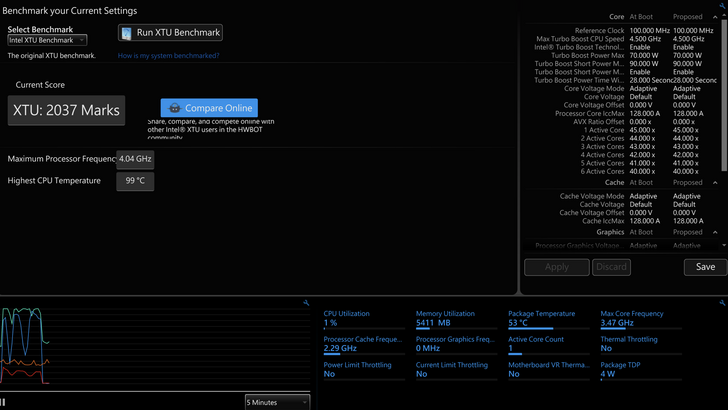Collapse the Cache settings section
728x410 pixels.
point(714,183)
